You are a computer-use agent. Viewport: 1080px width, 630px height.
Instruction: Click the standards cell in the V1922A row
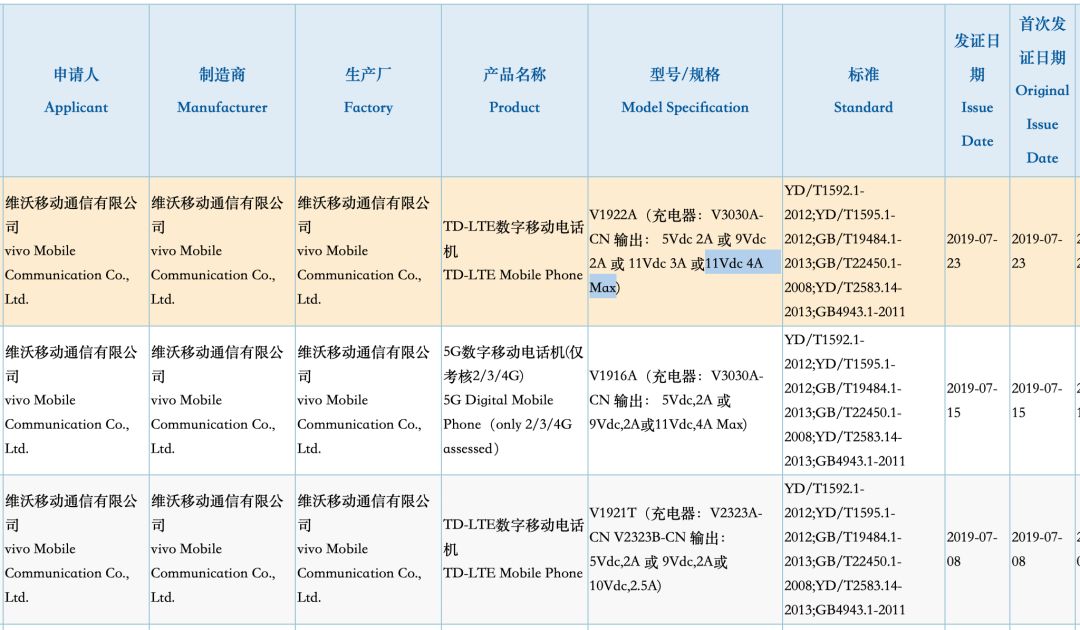pyautogui.click(x=863, y=251)
